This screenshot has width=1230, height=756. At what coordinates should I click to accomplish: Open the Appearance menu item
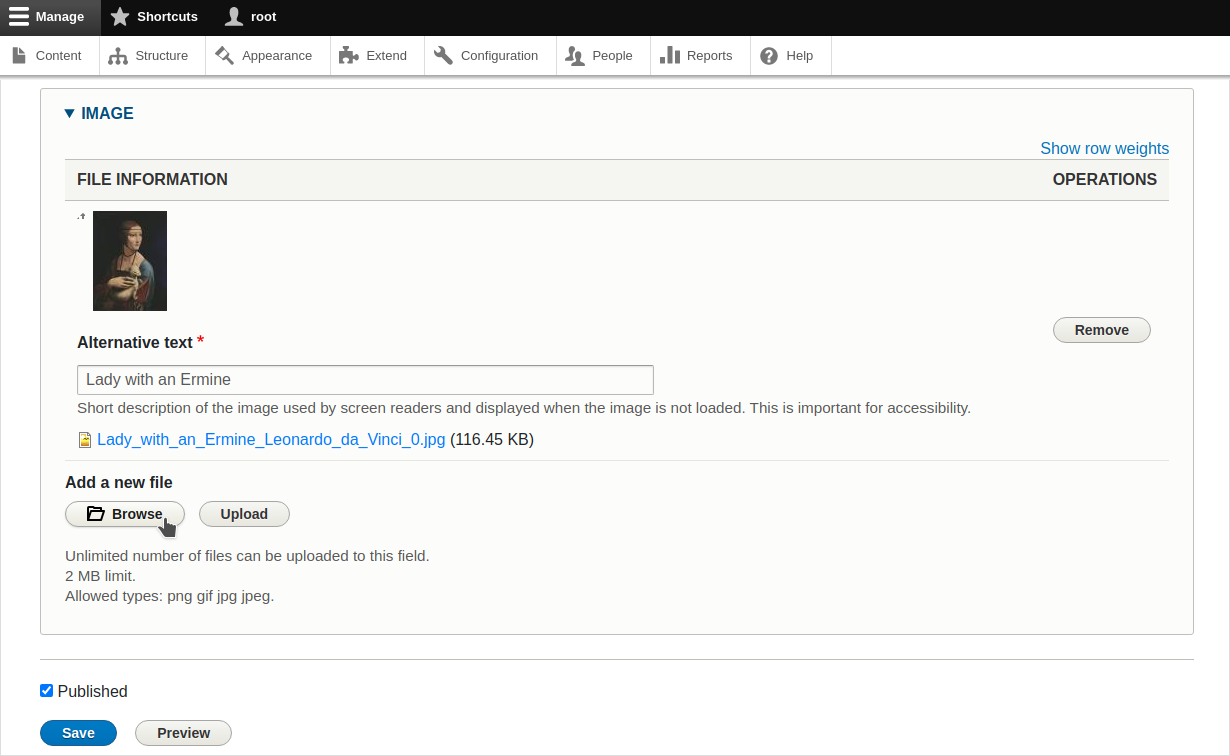click(267, 56)
